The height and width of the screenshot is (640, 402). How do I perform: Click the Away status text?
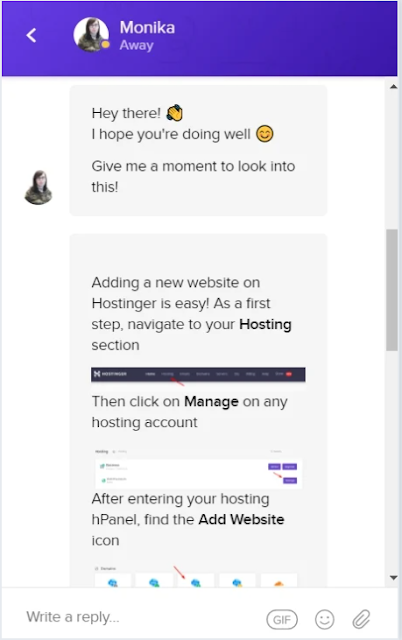click(136, 45)
